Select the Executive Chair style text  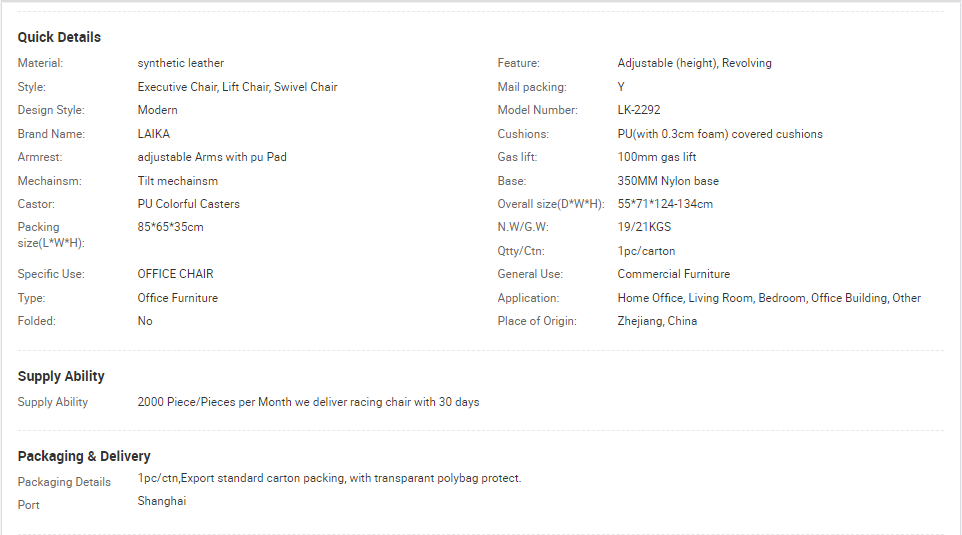tap(177, 87)
